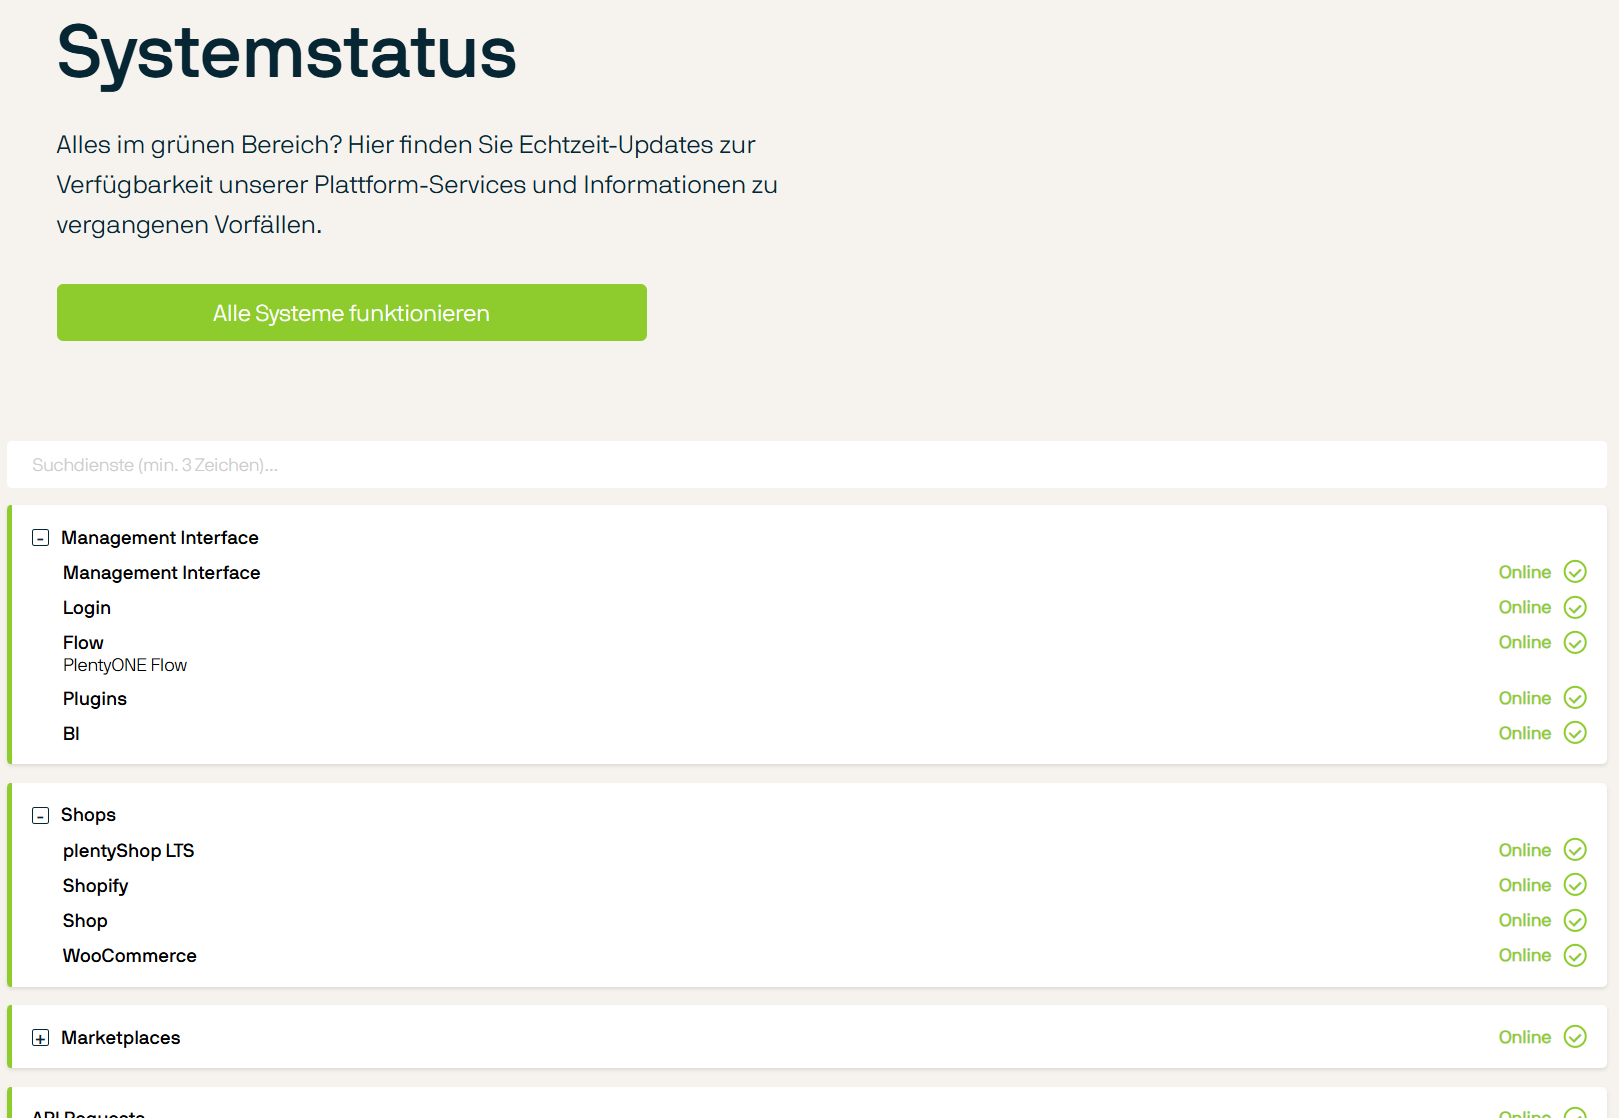
Task: Click the Alle Systeme funktionieren banner
Action: (352, 313)
